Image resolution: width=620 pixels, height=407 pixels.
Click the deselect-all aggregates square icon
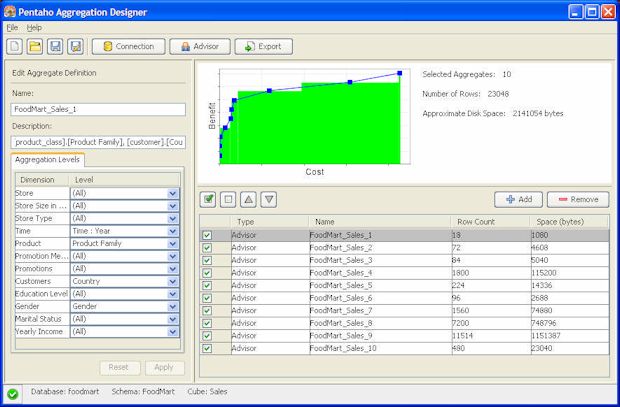[x=228, y=199]
